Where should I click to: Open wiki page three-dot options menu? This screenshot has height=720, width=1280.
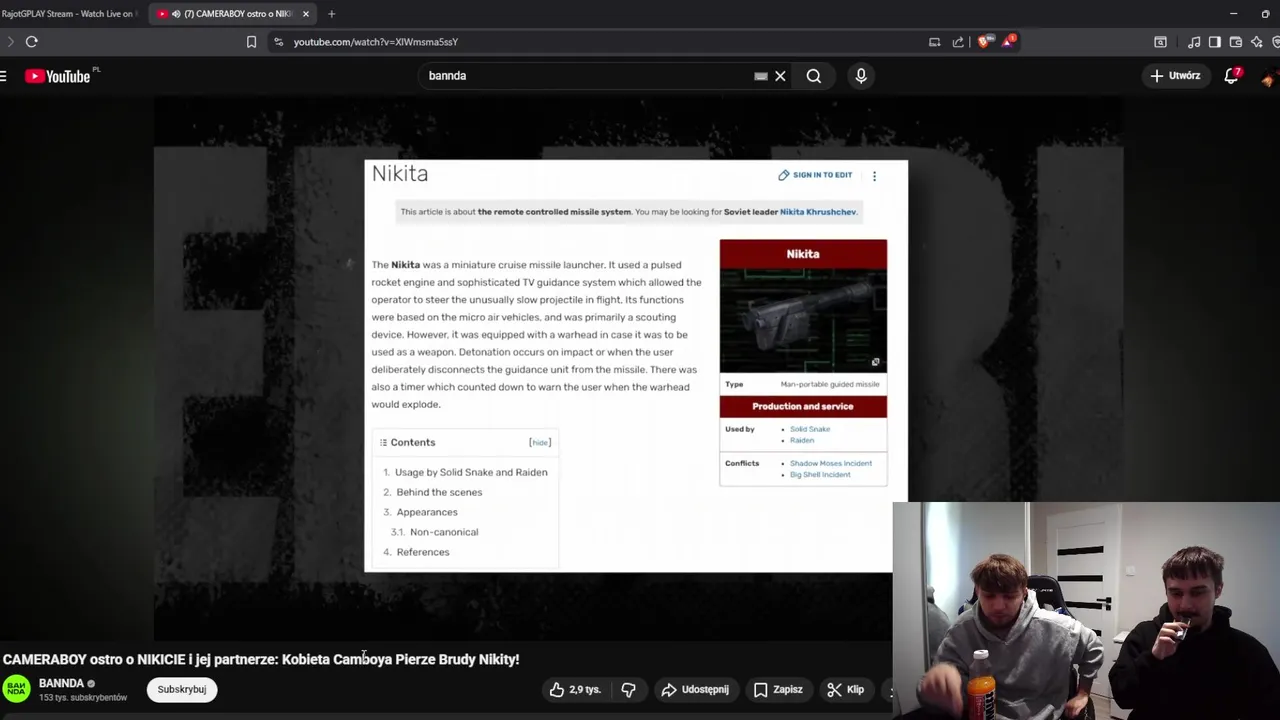tap(874, 176)
